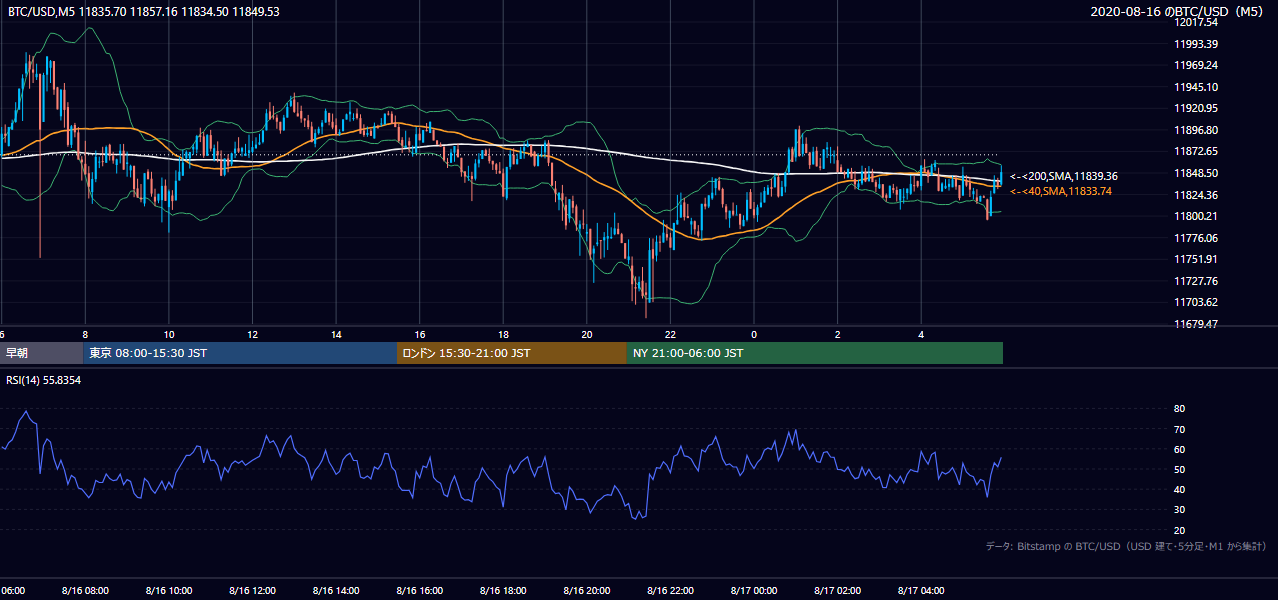1278x600 pixels.
Task: Click the RSI axis level 20
Action: (1179, 530)
